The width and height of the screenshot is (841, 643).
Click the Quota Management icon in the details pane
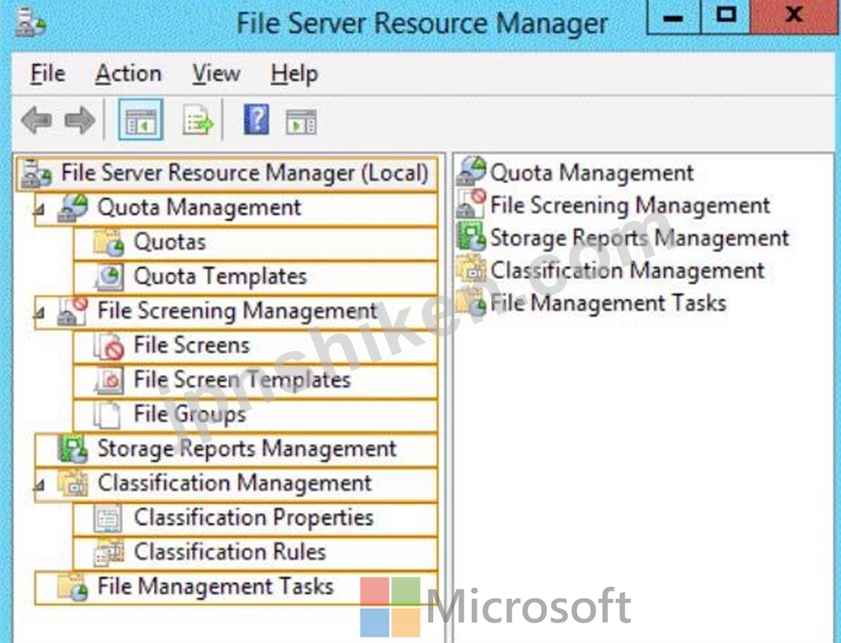[x=471, y=172]
